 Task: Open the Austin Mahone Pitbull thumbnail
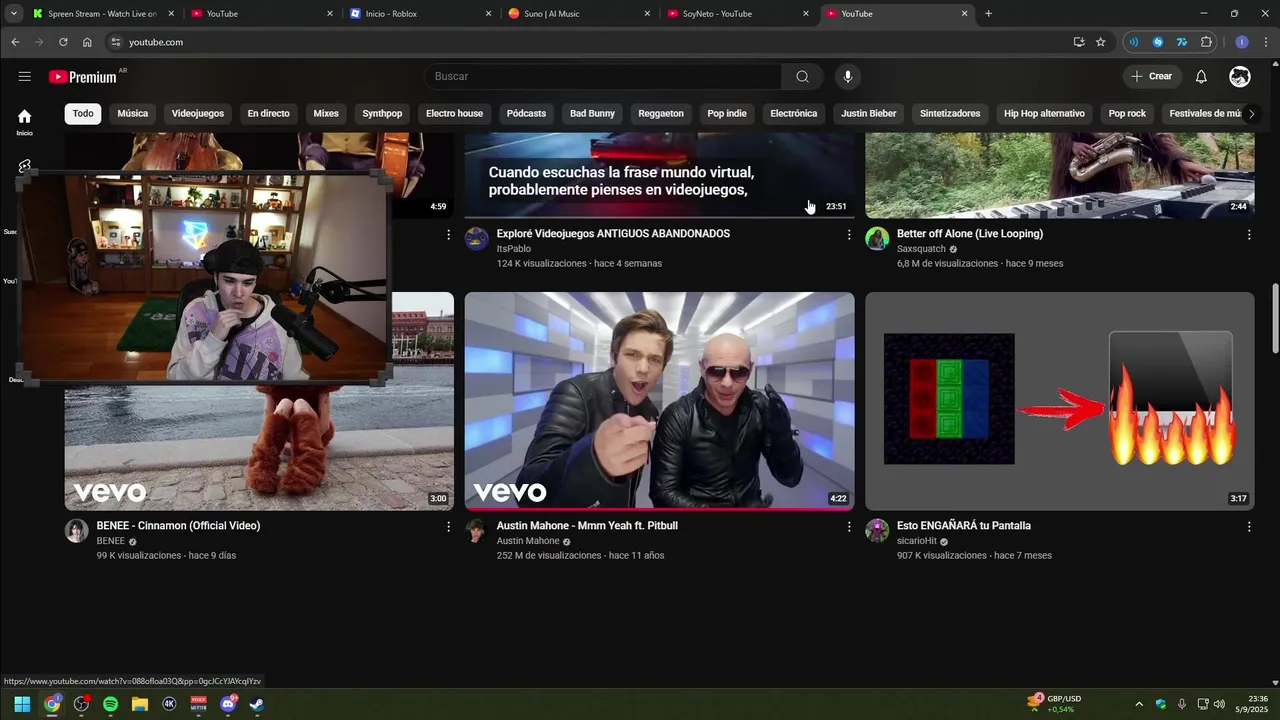point(660,401)
